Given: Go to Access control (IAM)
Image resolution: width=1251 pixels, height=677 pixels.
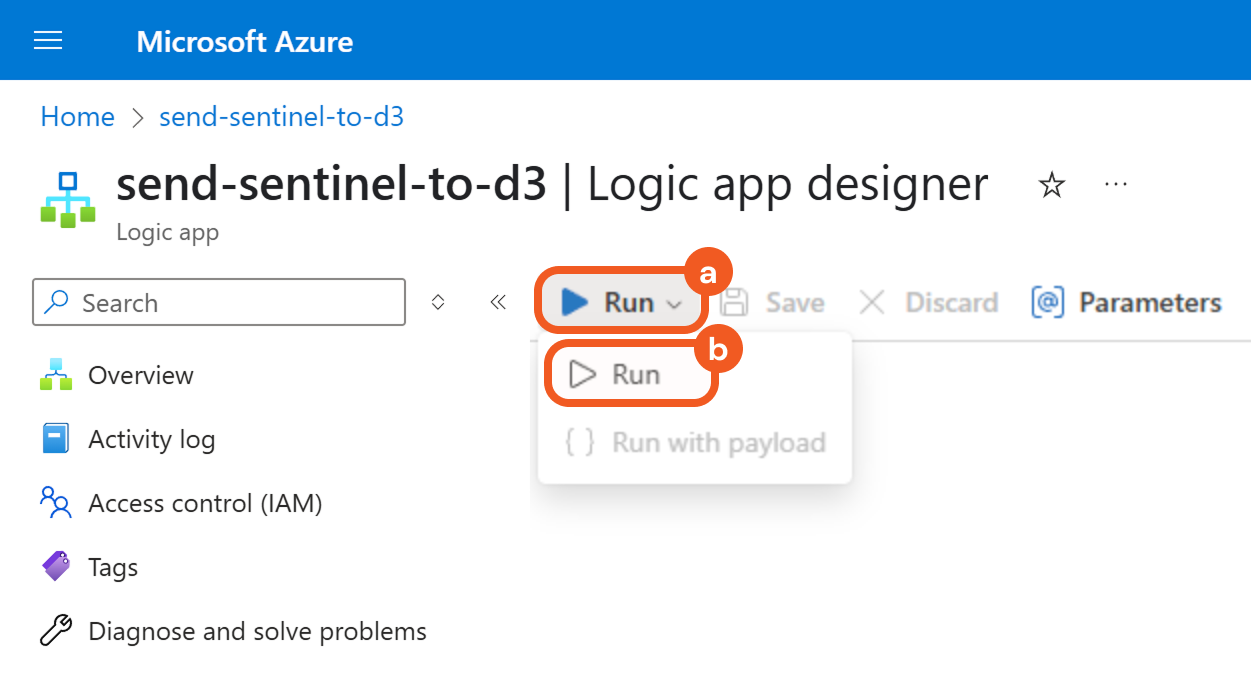Looking at the screenshot, I should coord(204,504).
